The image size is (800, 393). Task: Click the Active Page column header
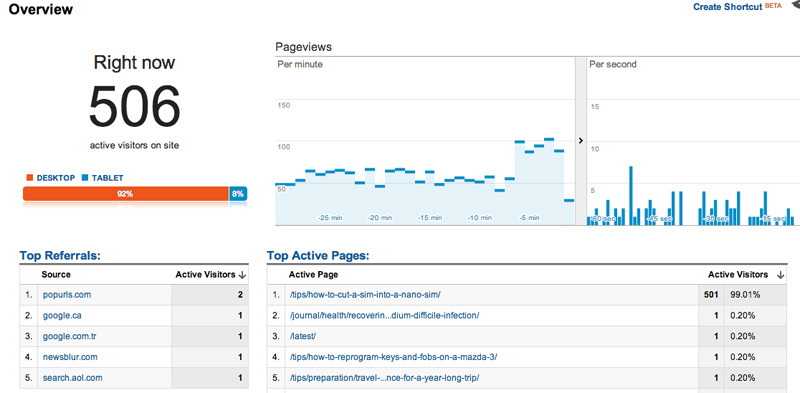pyautogui.click(x=313, y=275)
